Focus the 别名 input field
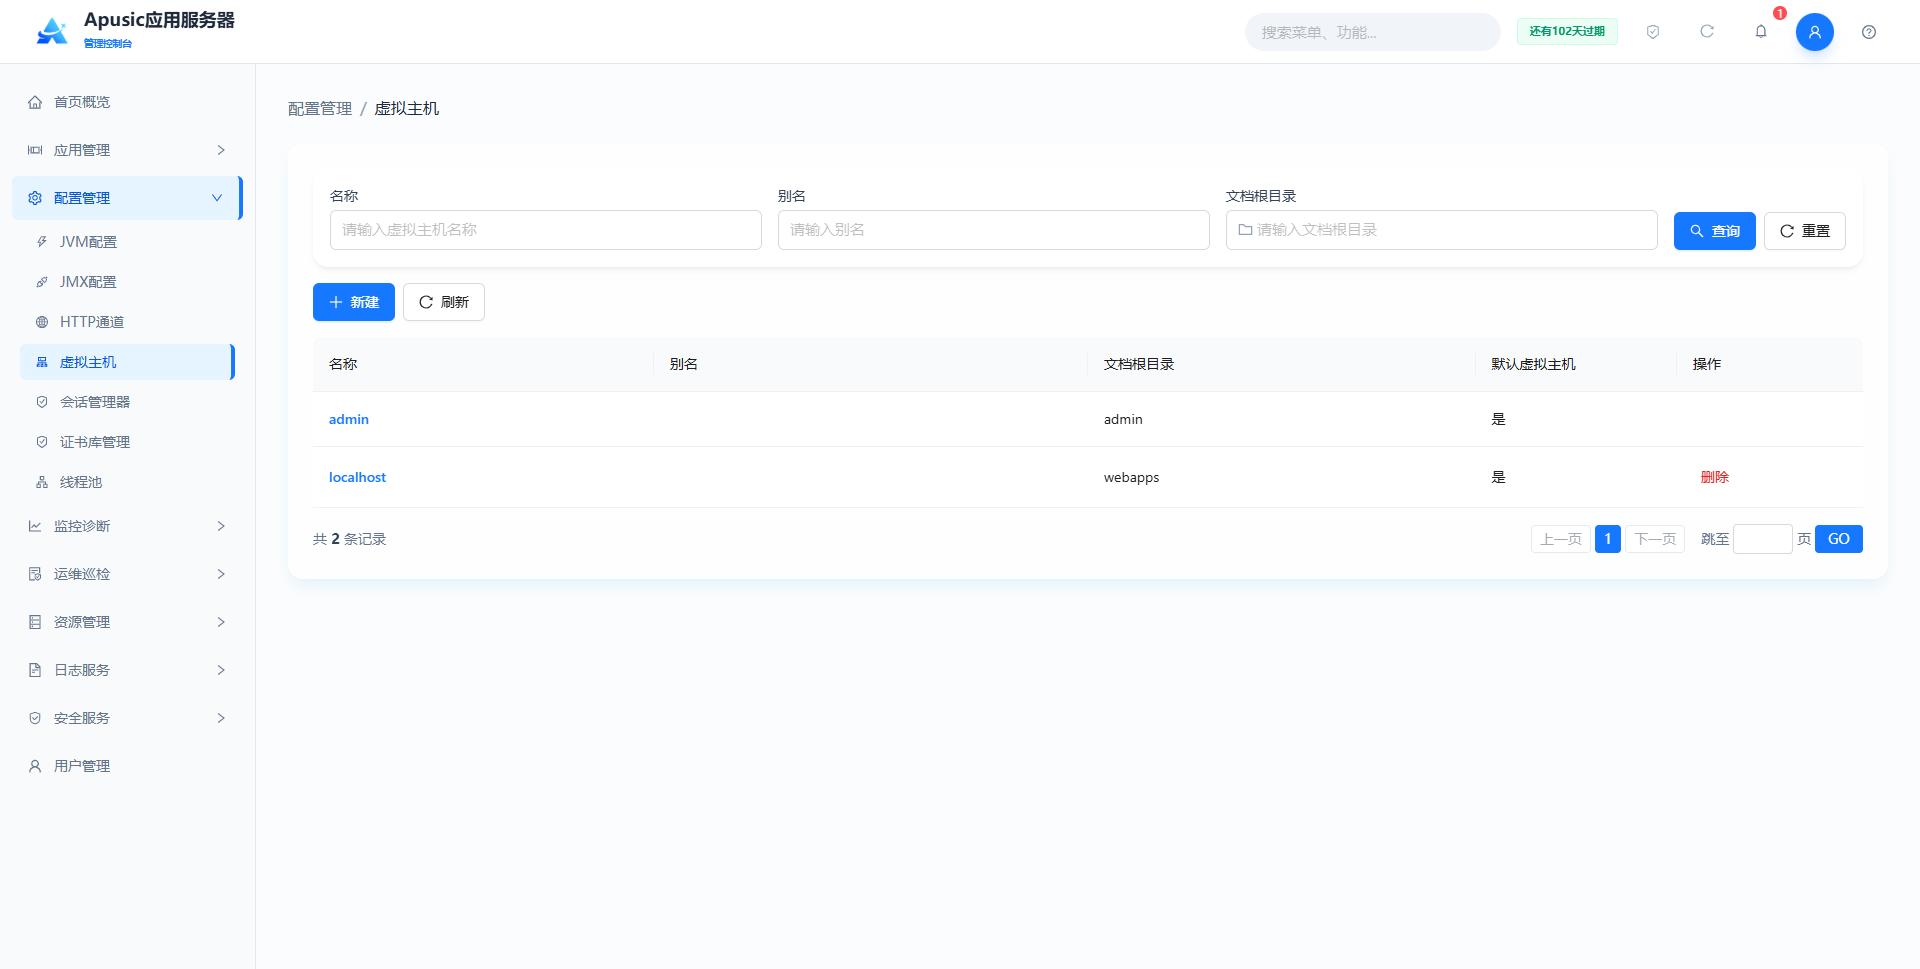Image resolution: width=1920 pixels, height=969 pixels. (994, 230)
